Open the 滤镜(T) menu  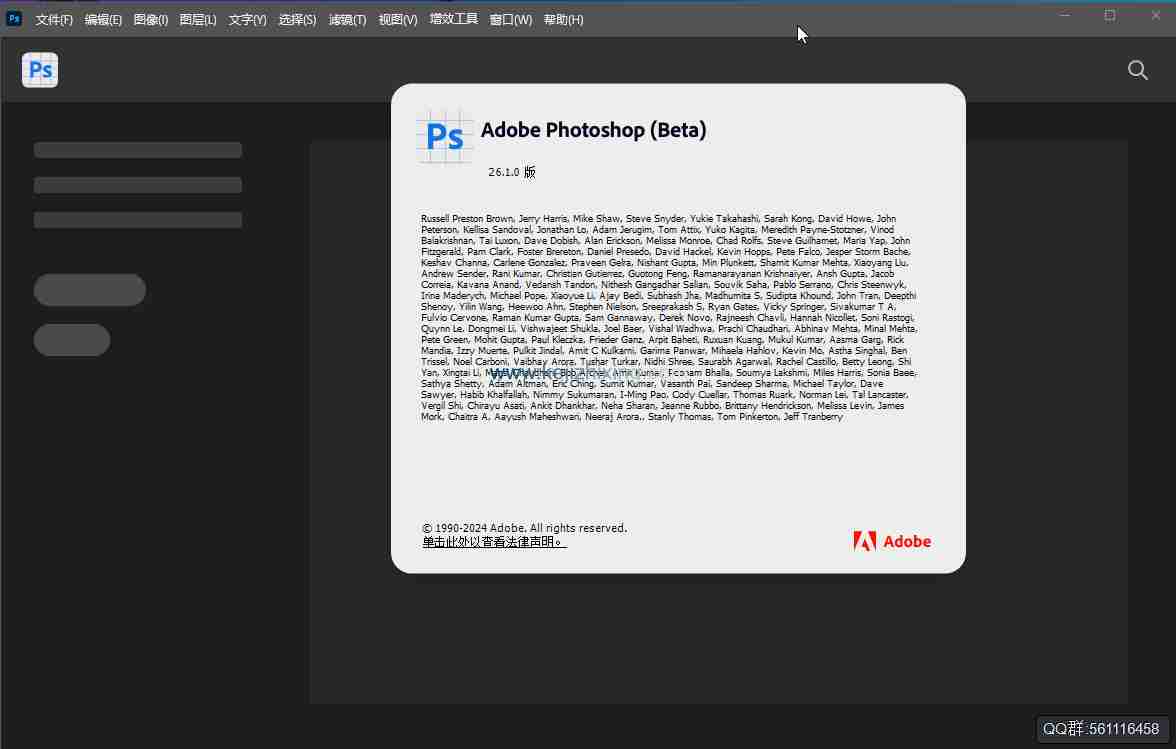(346, 19)
